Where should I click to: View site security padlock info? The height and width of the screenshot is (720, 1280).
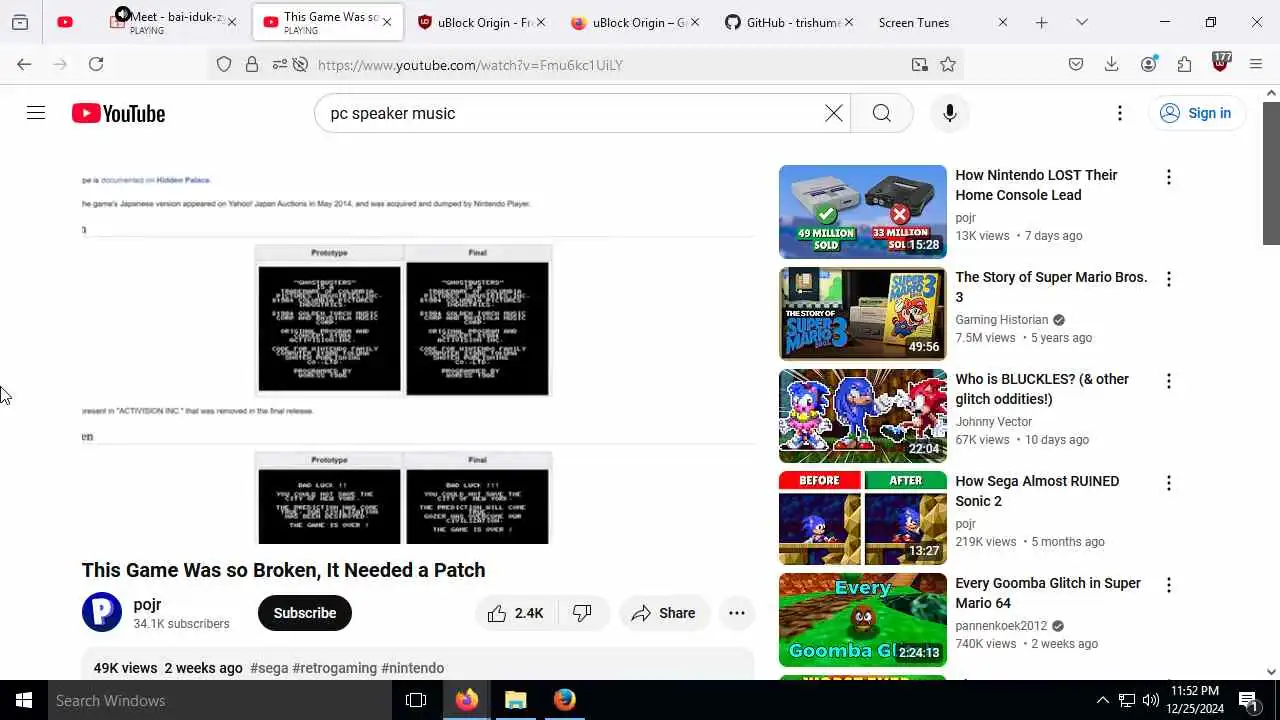[x=252, y=64]
